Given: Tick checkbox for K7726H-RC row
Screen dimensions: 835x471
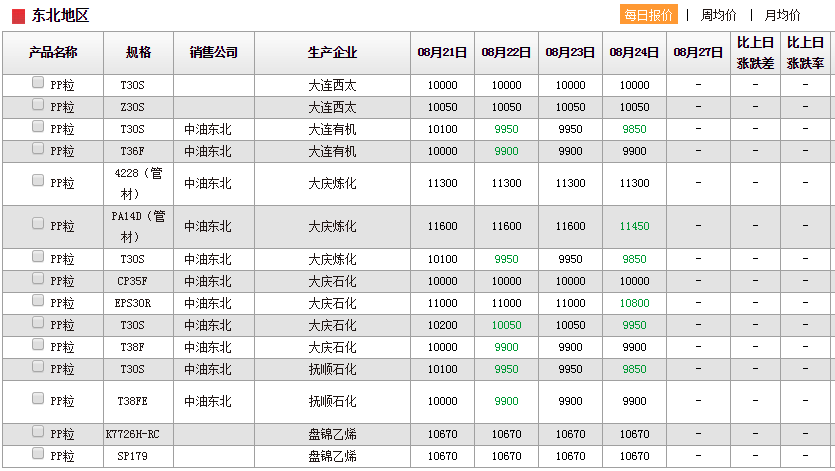Looking at the screenshot, I should (38, 431).
